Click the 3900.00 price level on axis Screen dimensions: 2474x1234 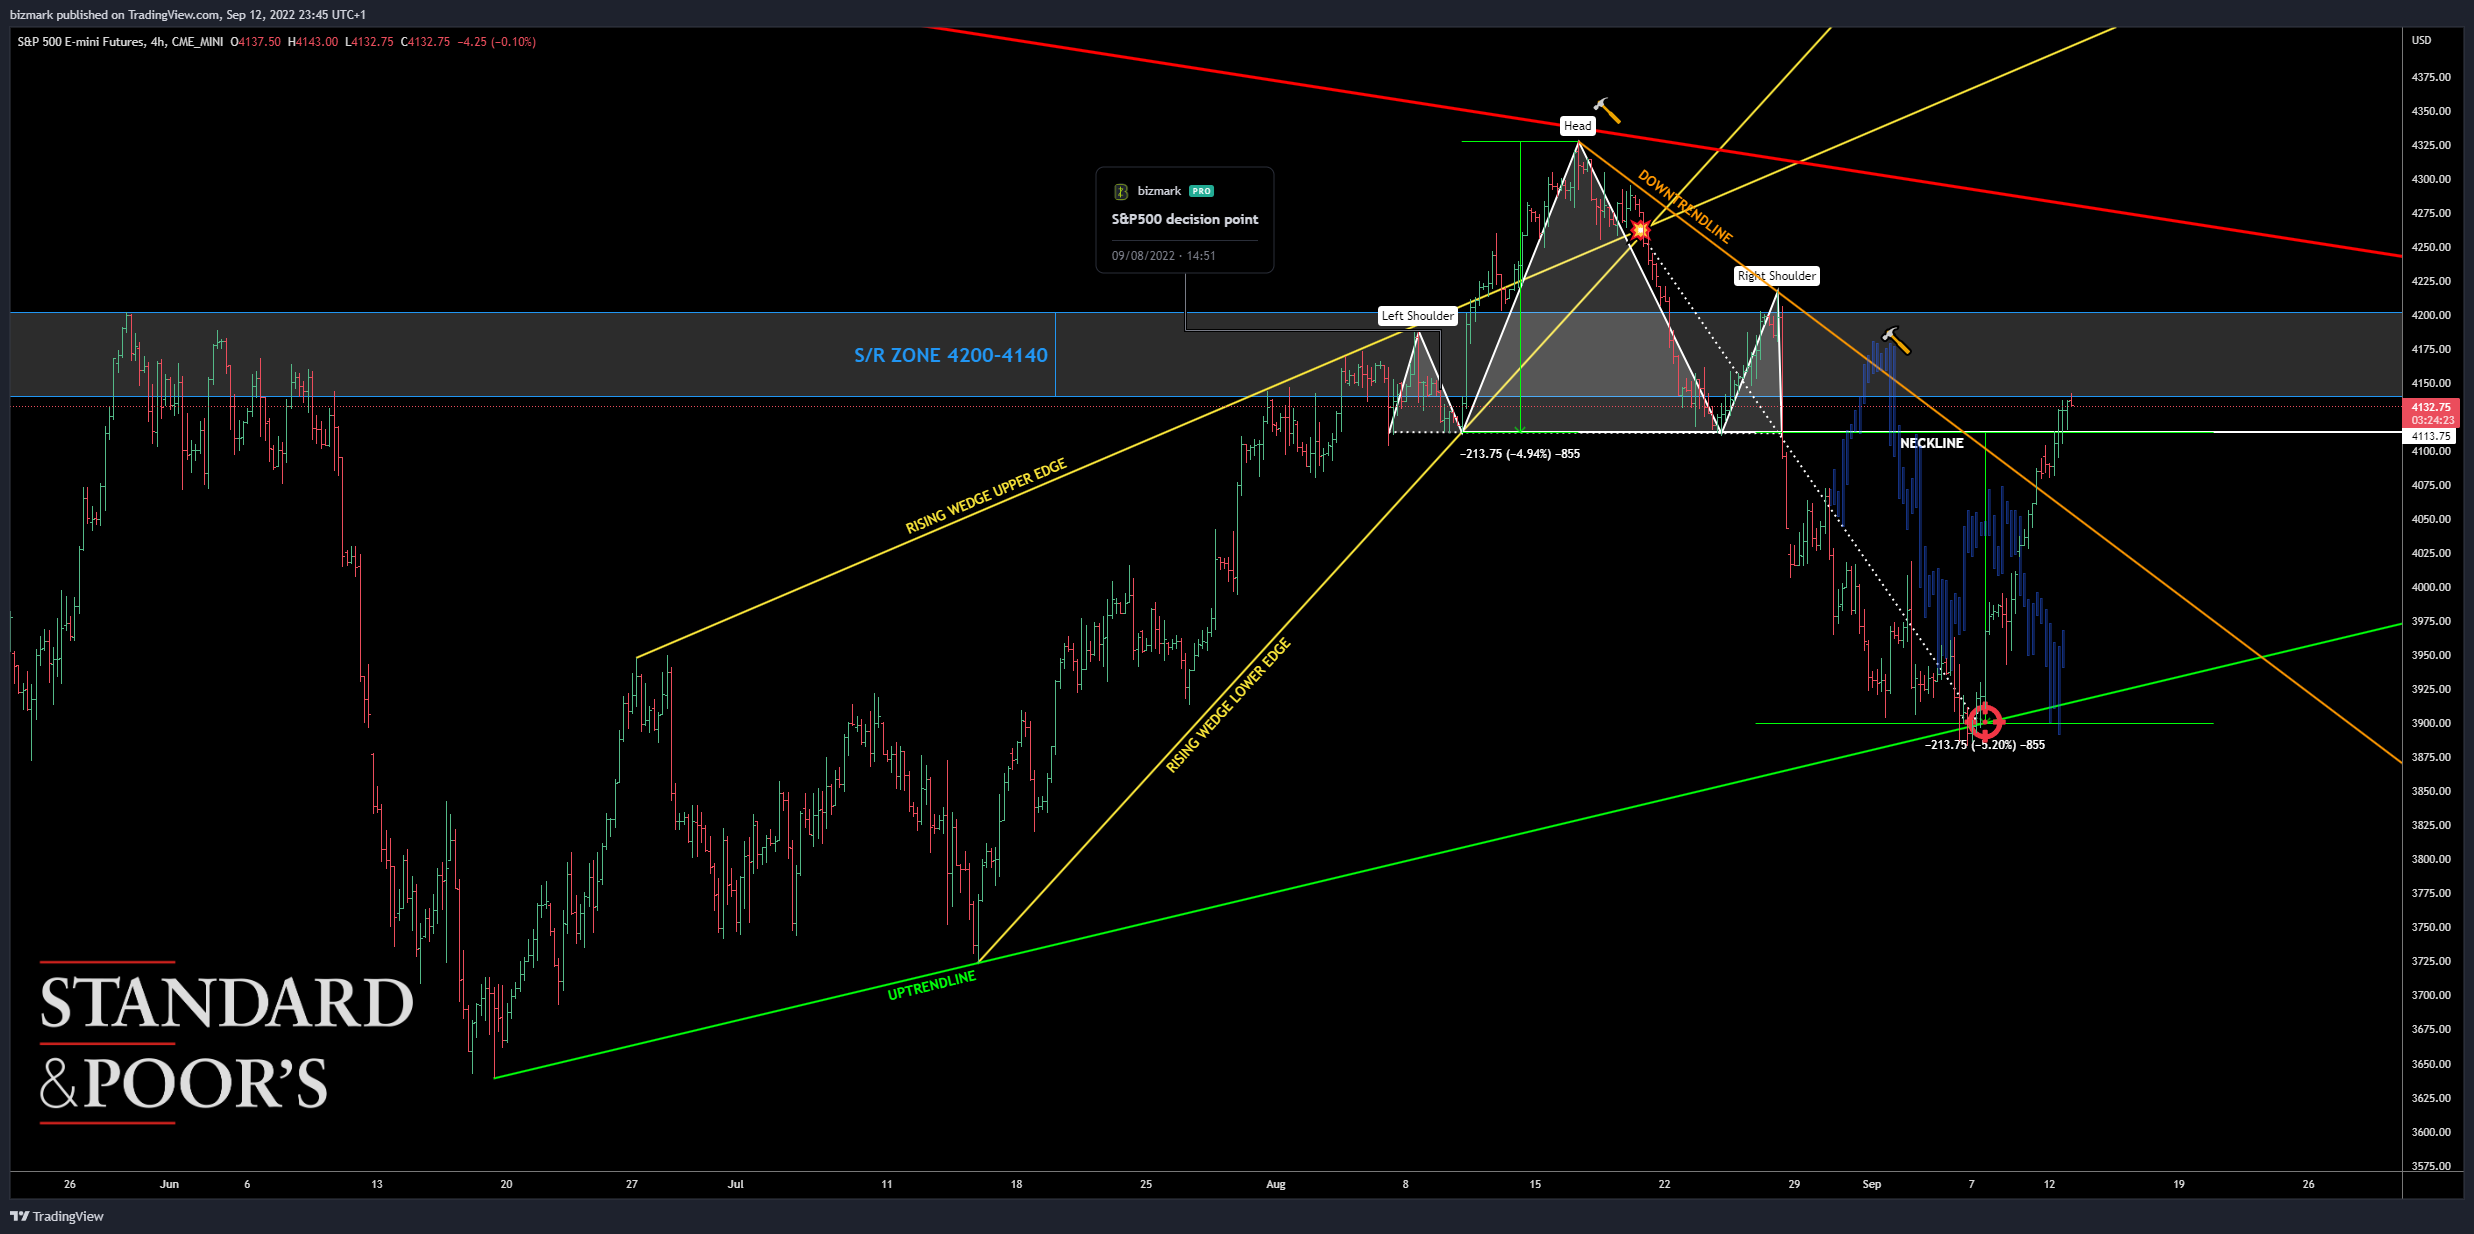point(2431,723)
